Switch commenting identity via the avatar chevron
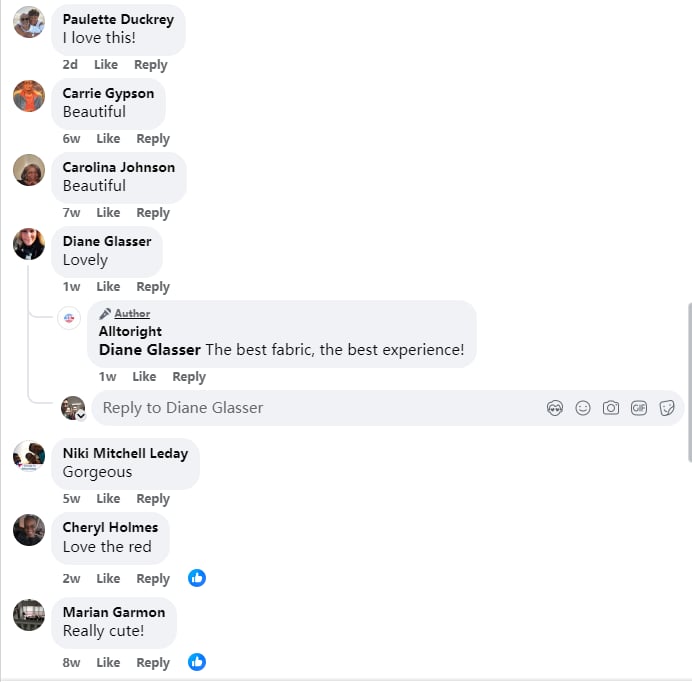Viewport: 692px width, 682px height. point(81,415)
